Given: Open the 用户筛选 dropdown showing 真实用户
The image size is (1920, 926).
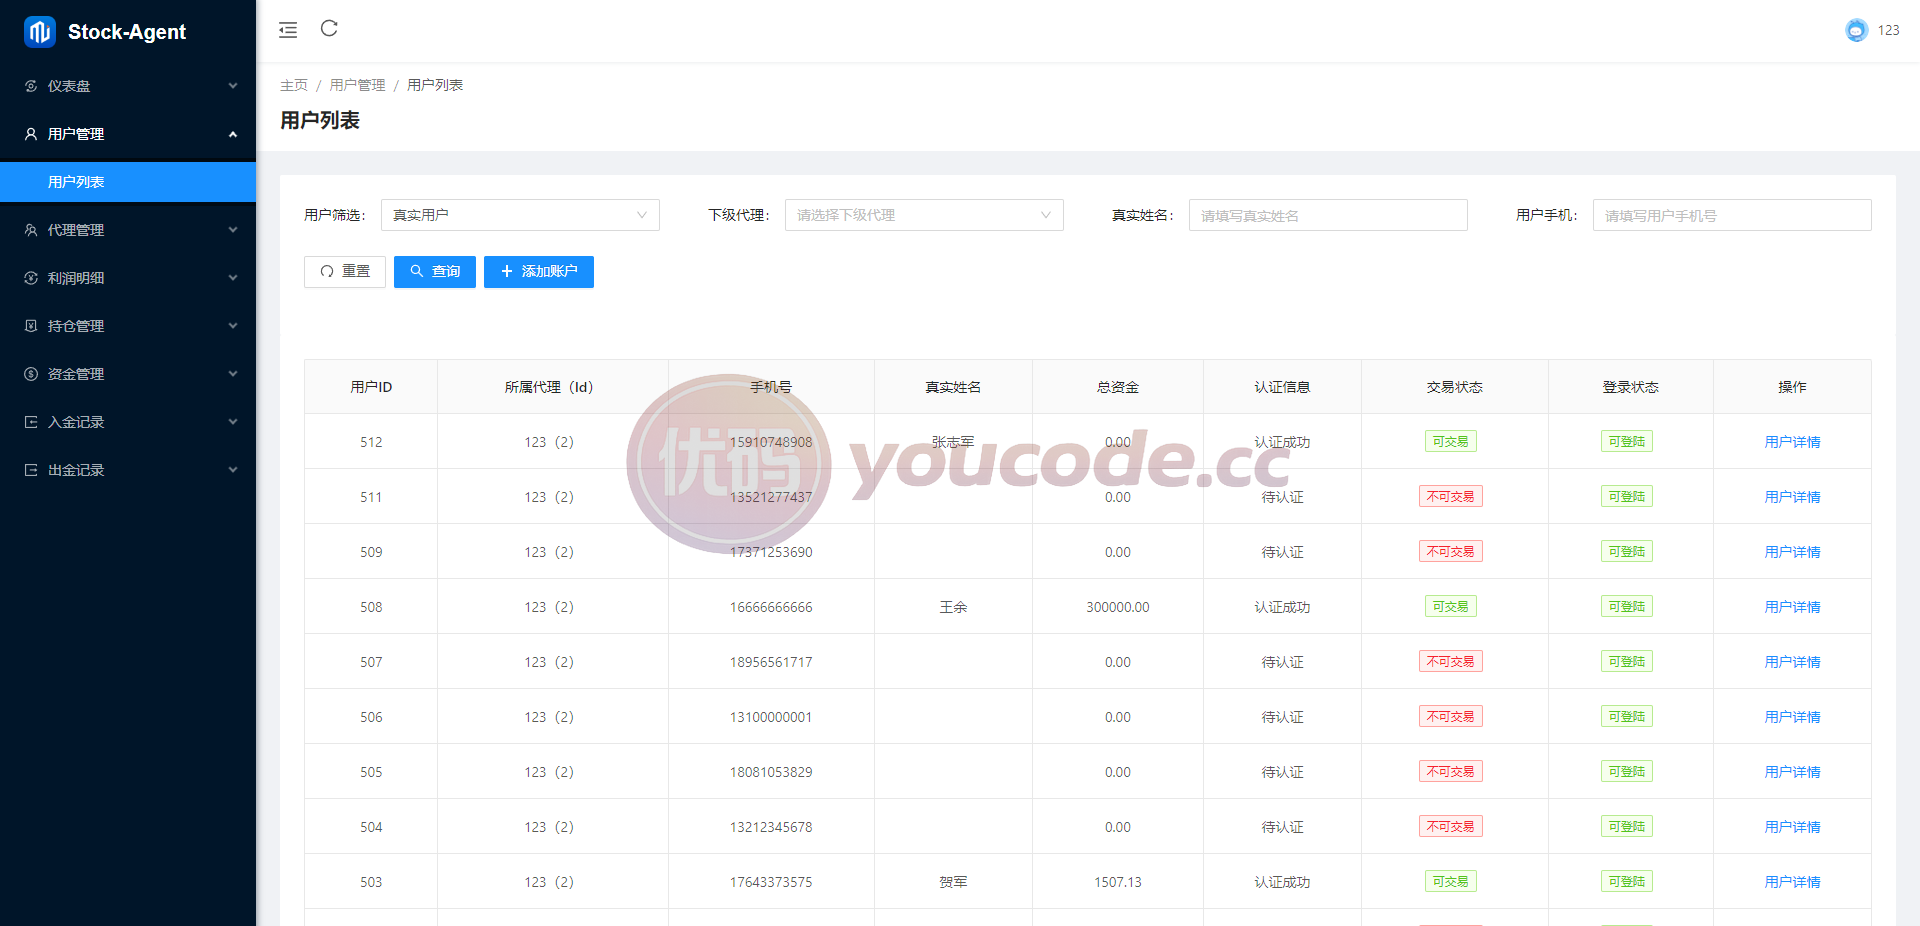Looking at the screenshot, I should pos(520,215).
